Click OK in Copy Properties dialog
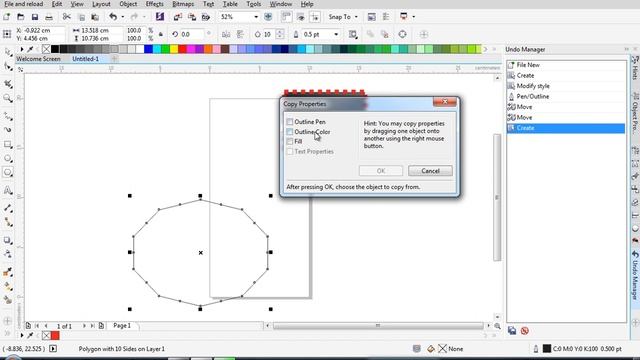 (x=381, y=171)
